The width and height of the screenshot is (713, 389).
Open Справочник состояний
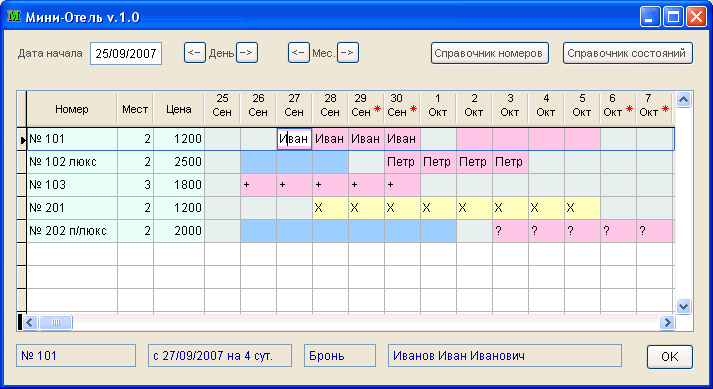point(628,53)
